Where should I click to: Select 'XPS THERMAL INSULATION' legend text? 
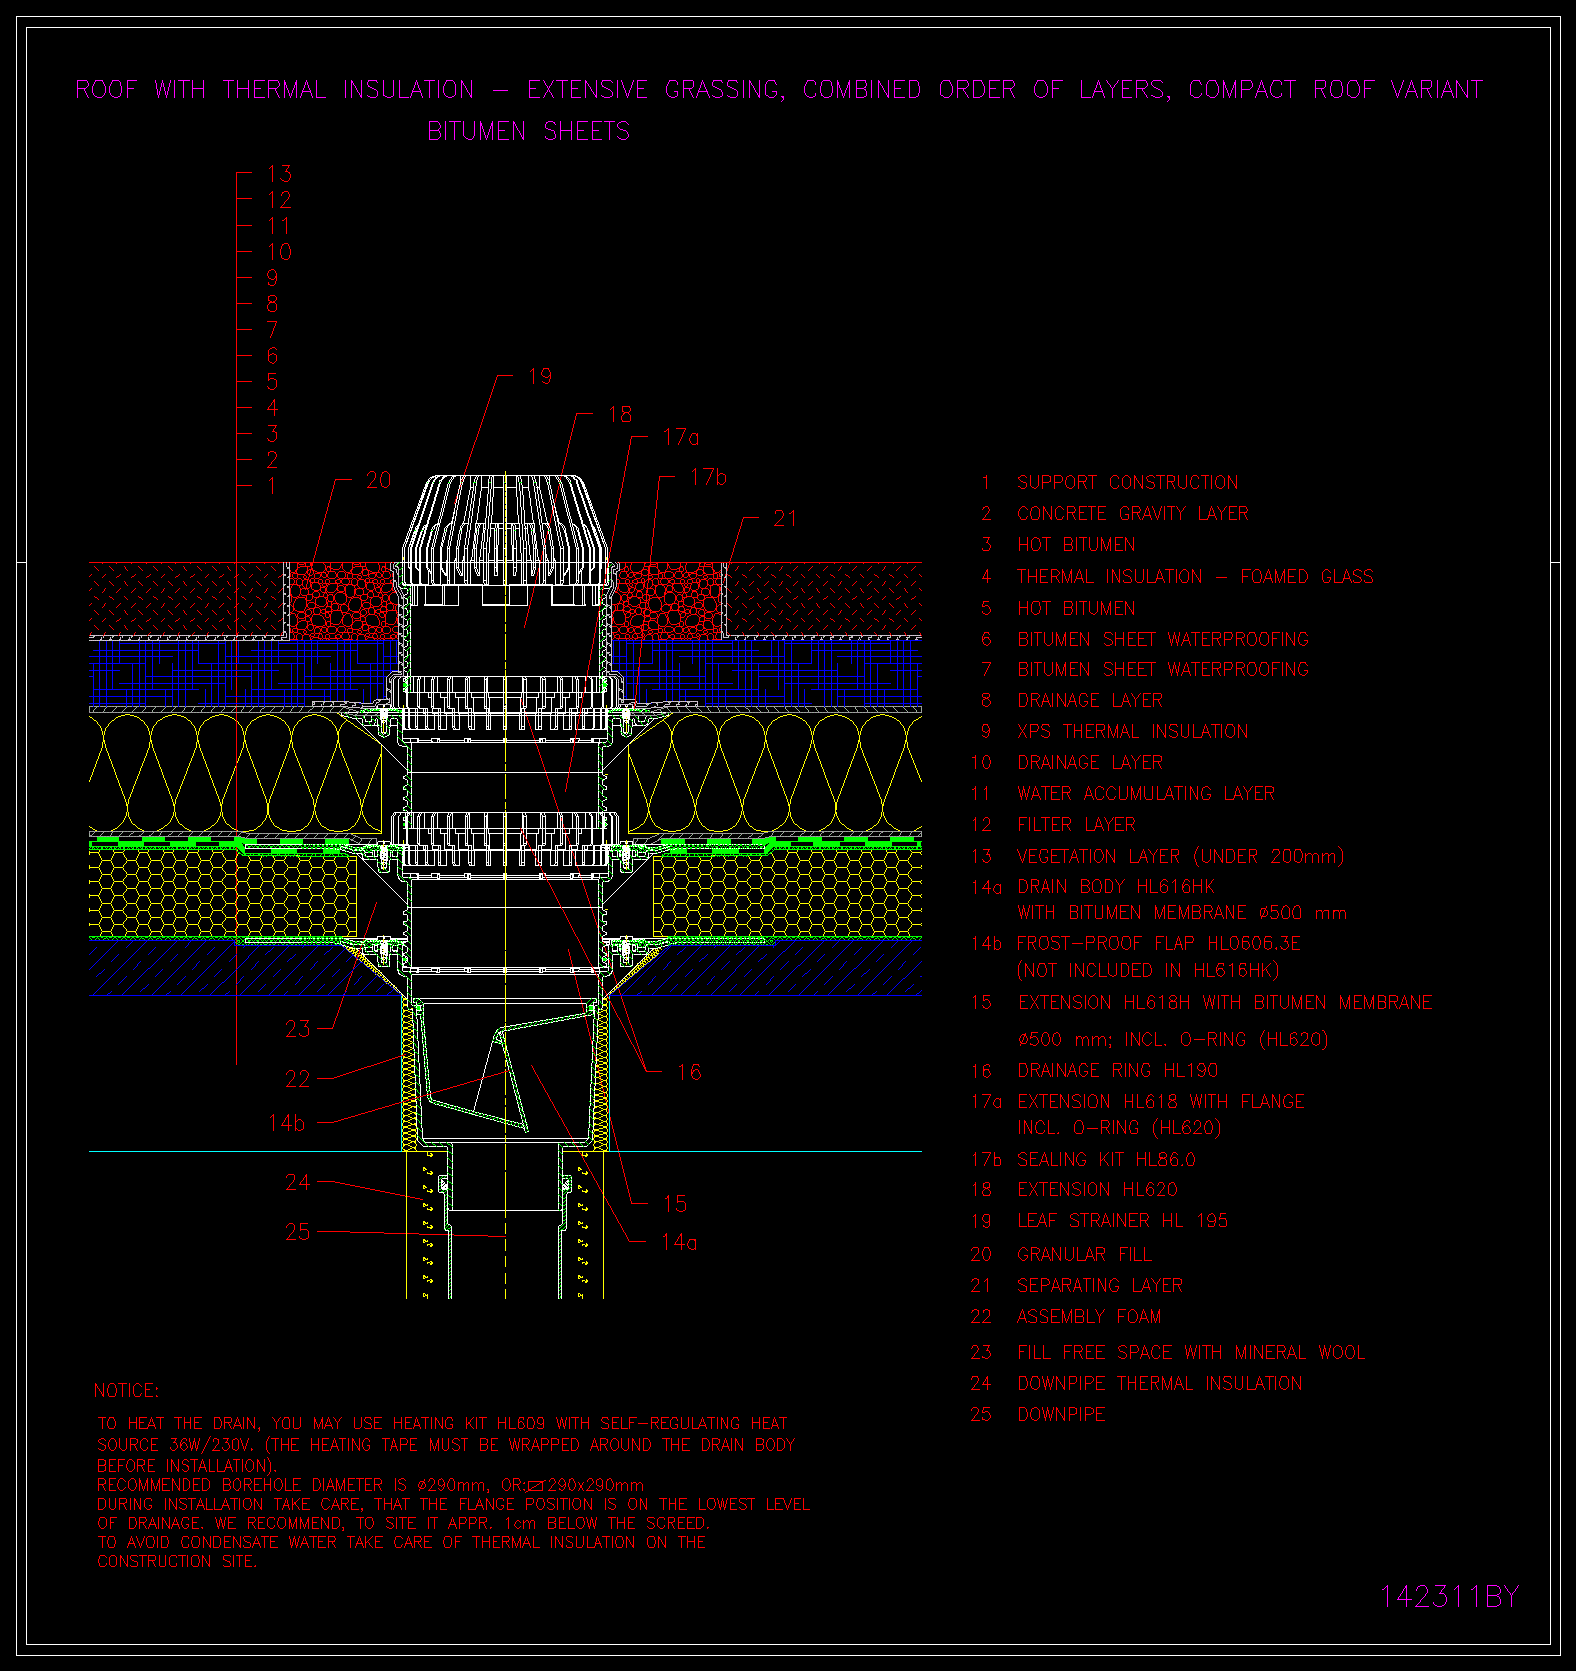1132,732
